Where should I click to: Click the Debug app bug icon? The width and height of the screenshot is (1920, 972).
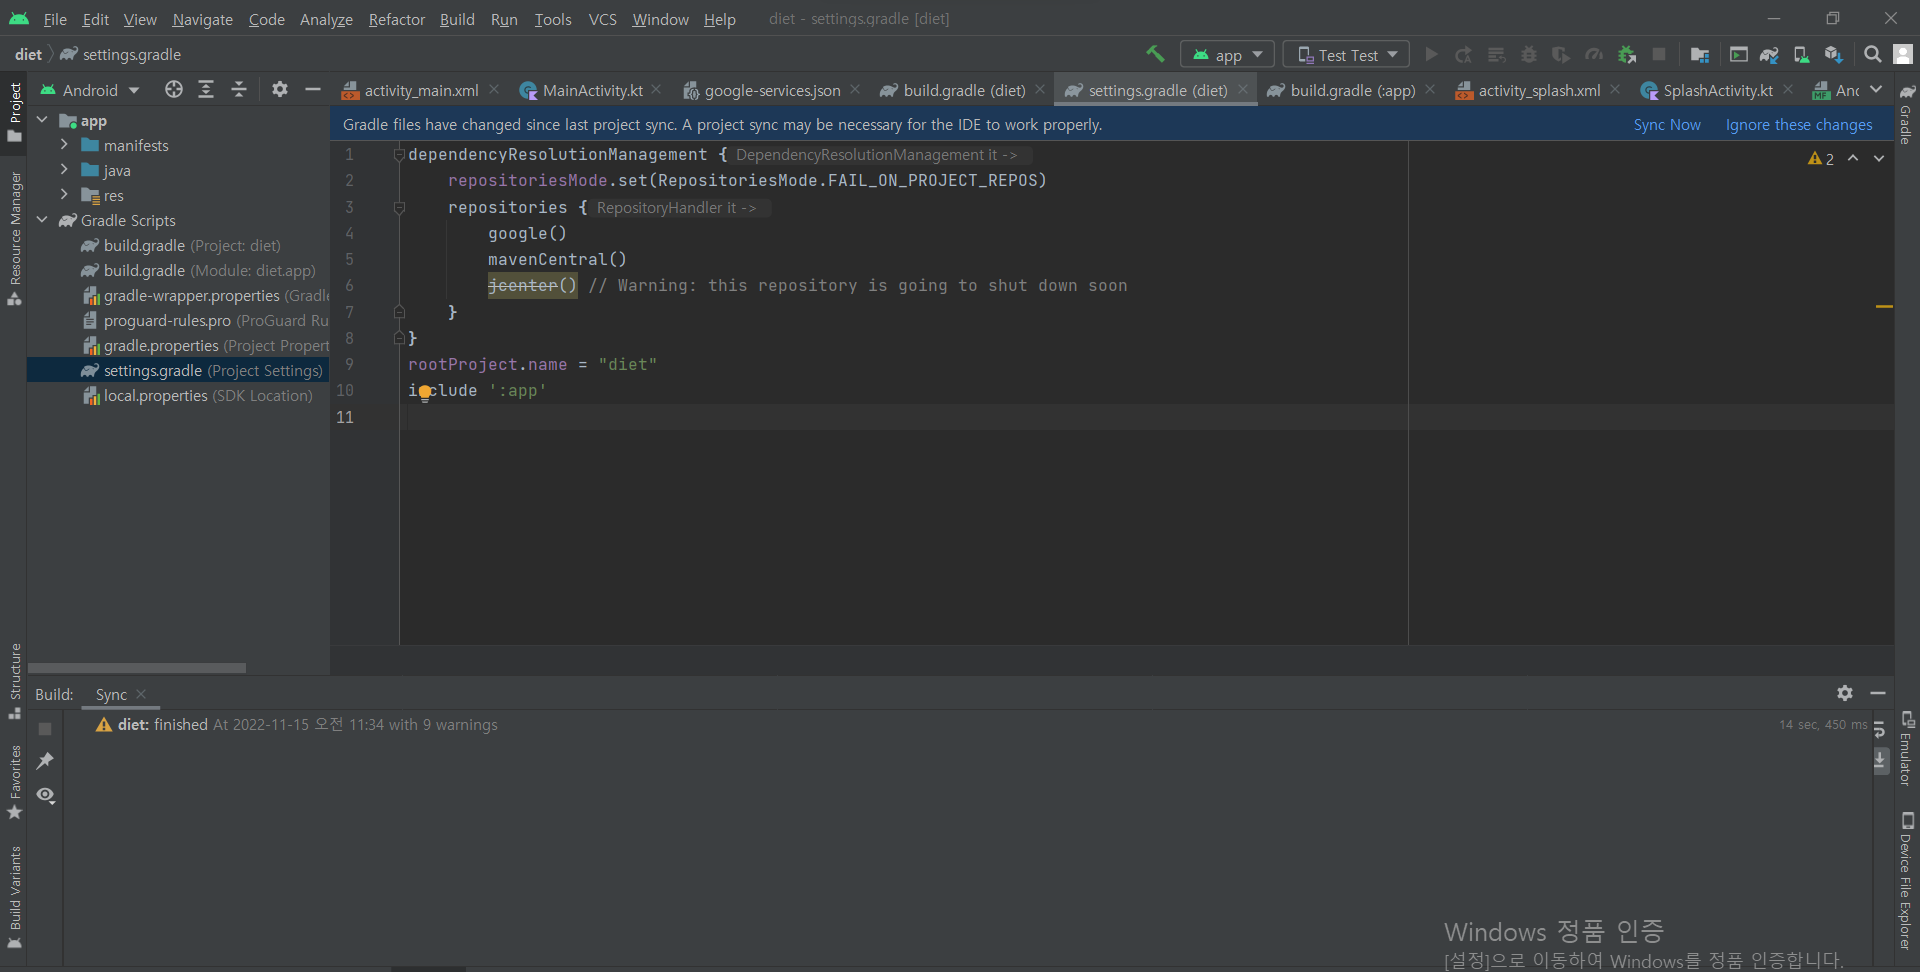tap(1529, 54)
